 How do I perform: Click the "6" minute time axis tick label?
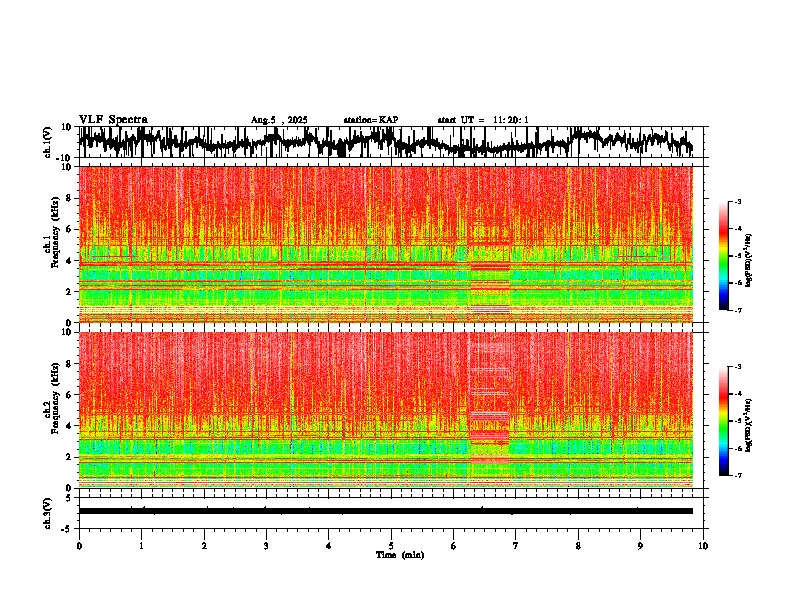click(x=454, y=546)
